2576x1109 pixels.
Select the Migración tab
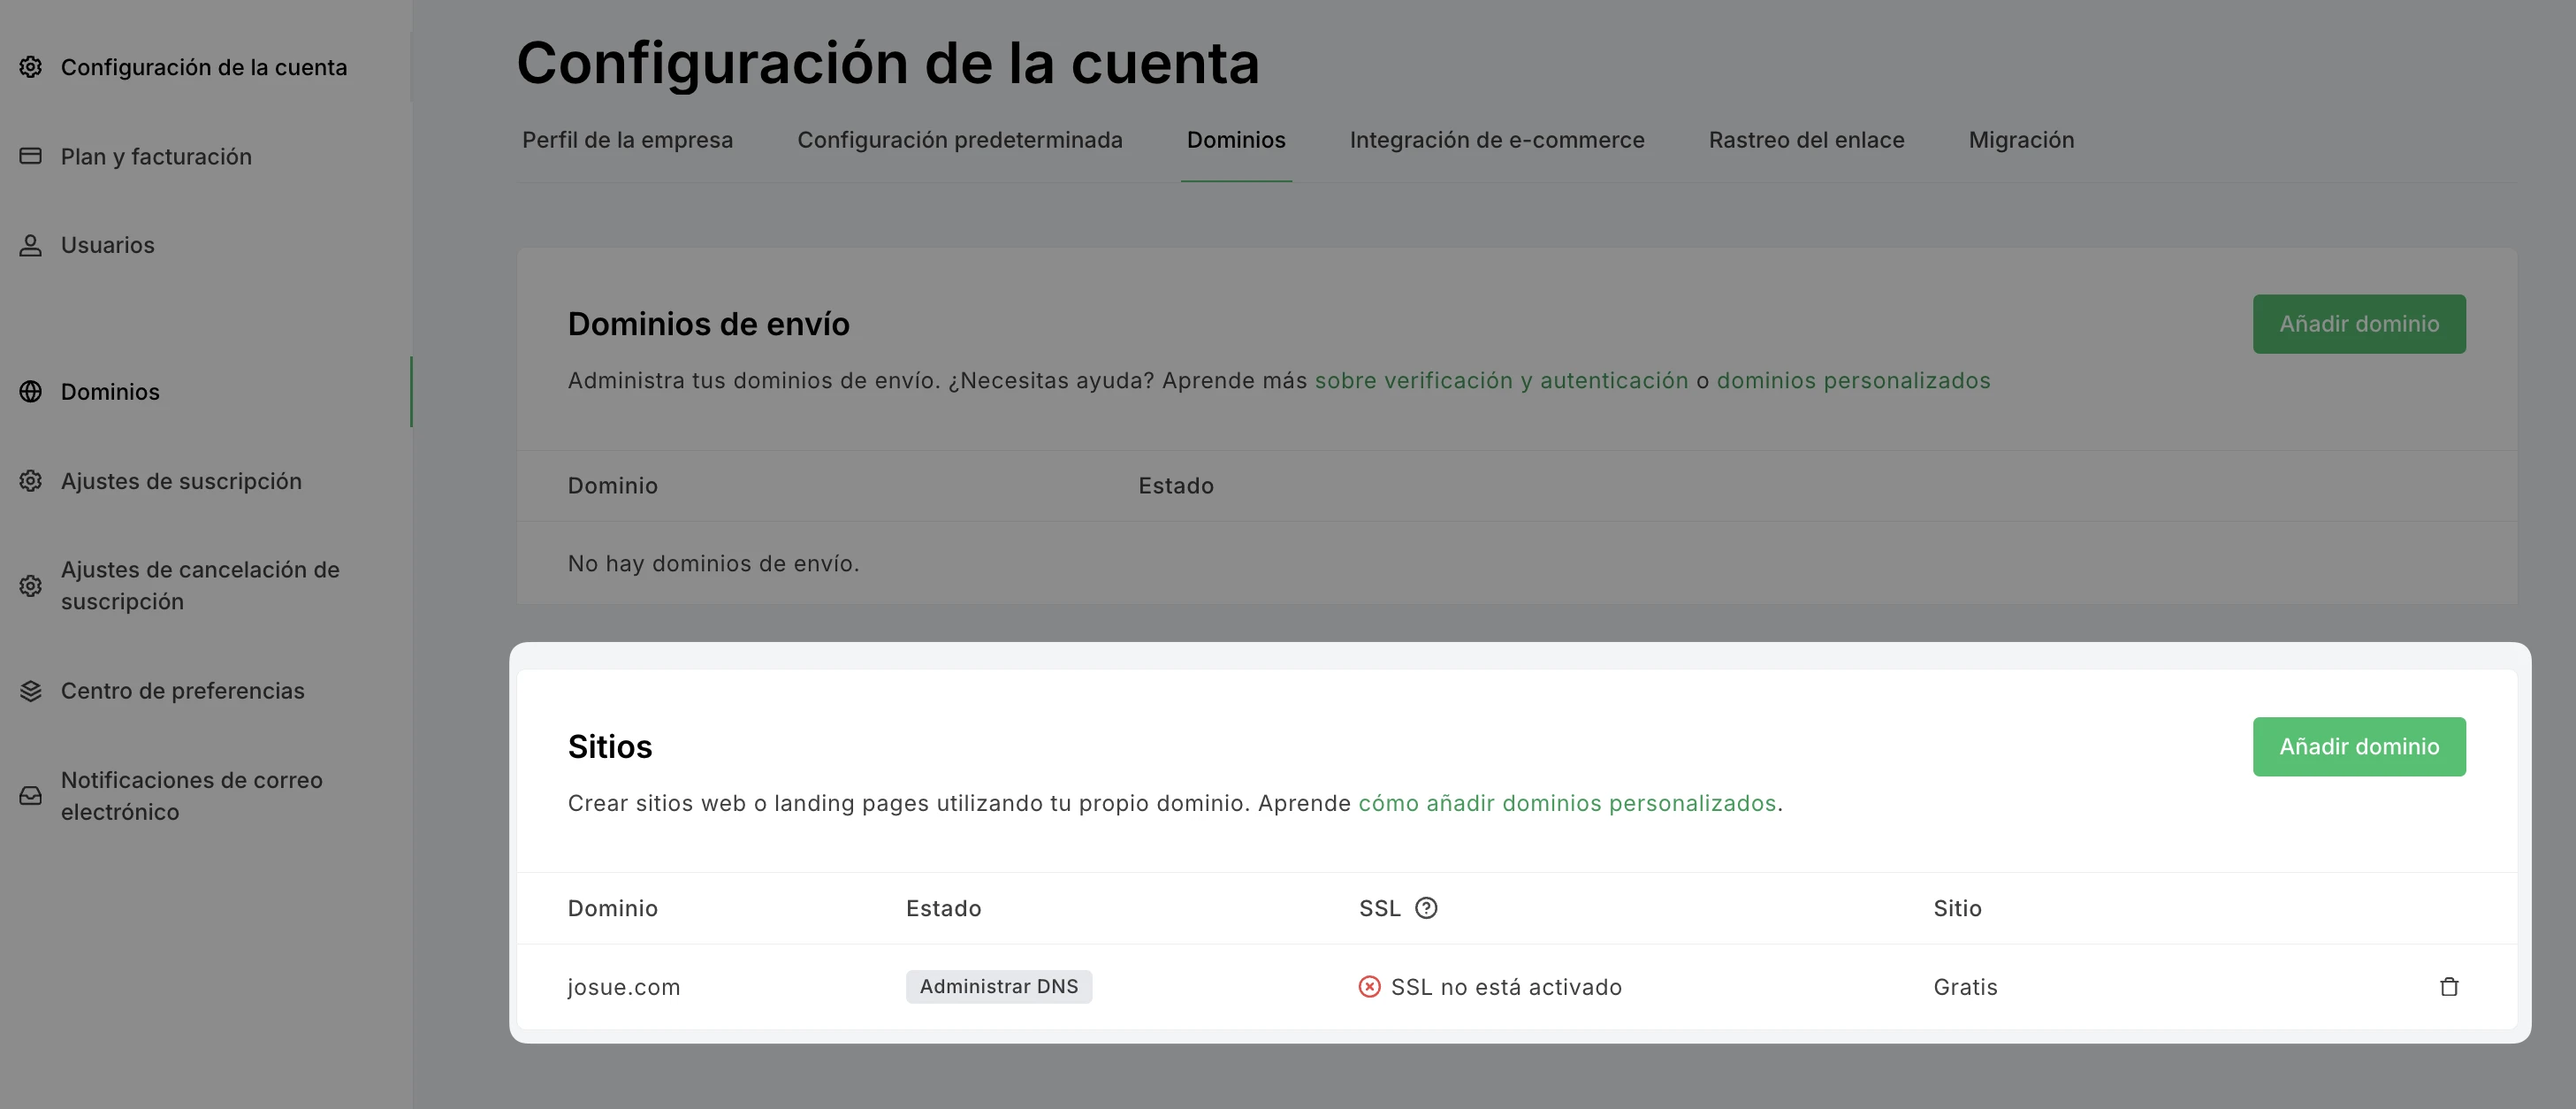2021,140
